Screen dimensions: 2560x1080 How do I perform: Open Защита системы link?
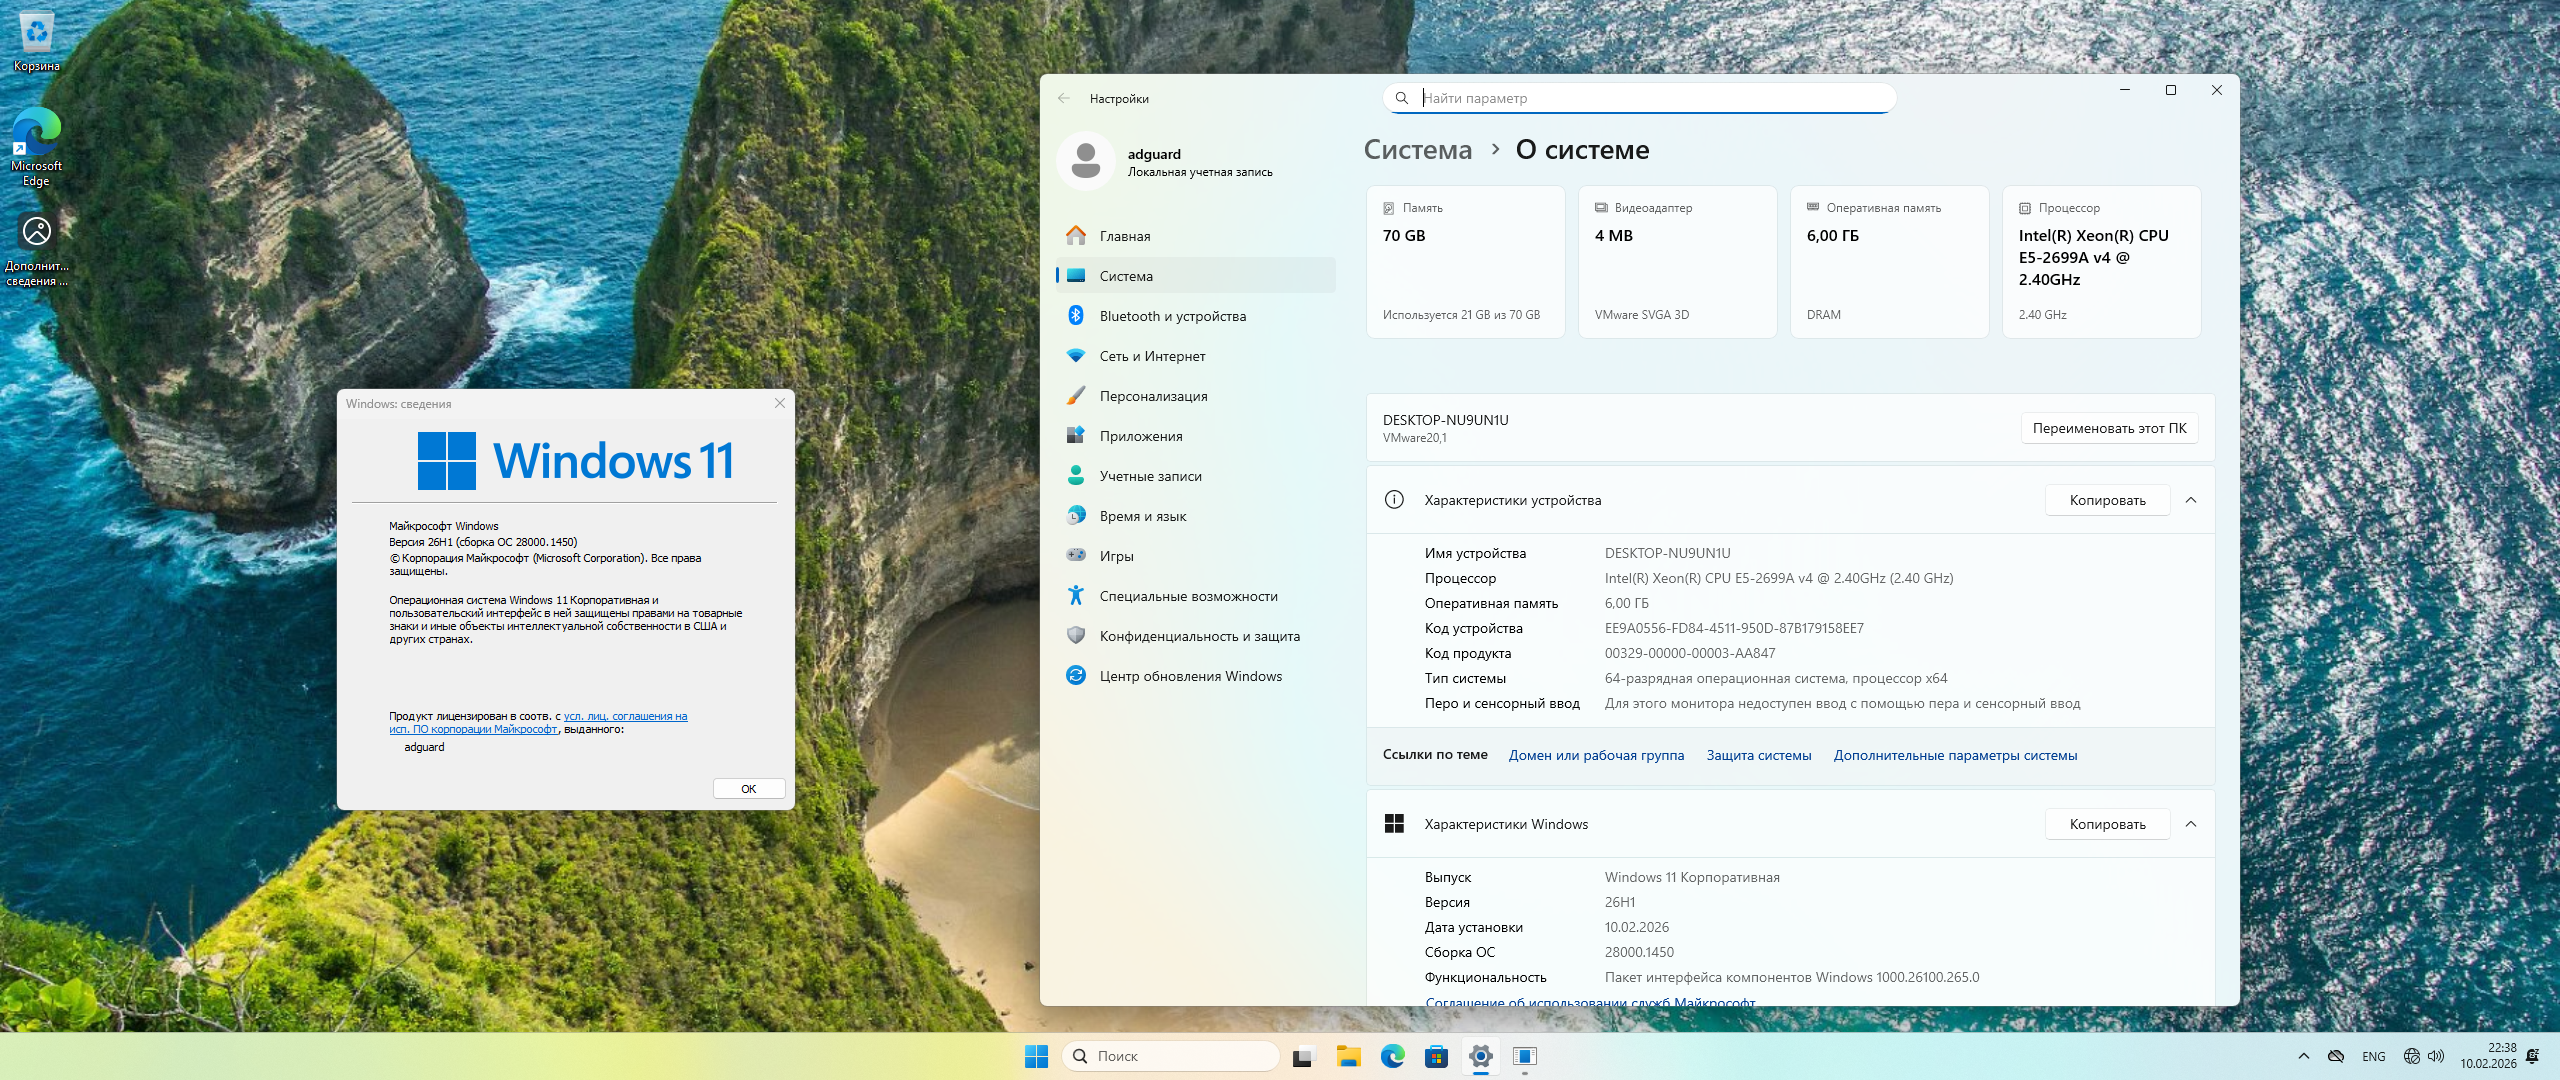1758,755
